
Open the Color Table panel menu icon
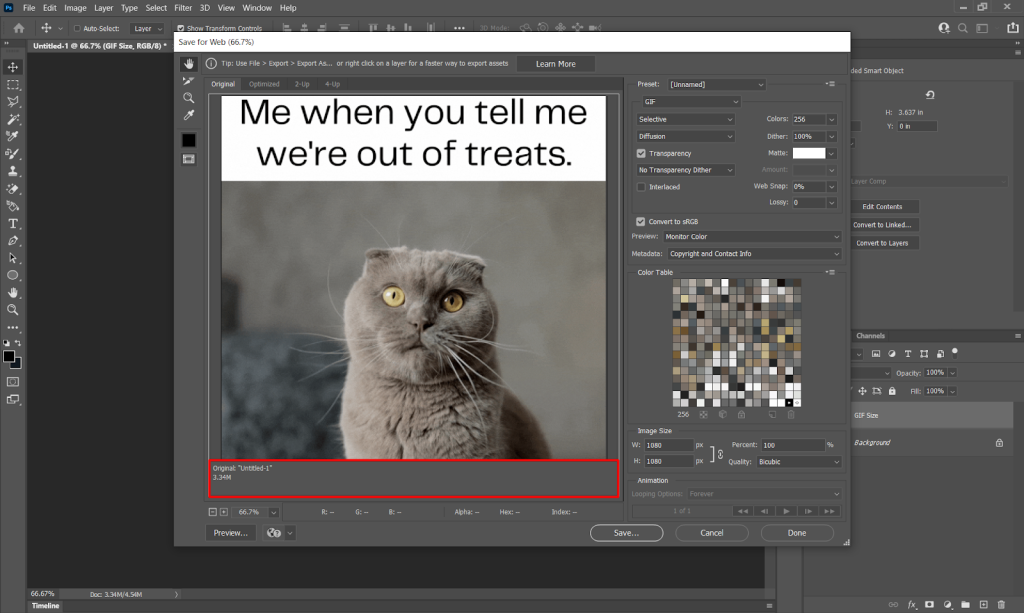point(831,272)
